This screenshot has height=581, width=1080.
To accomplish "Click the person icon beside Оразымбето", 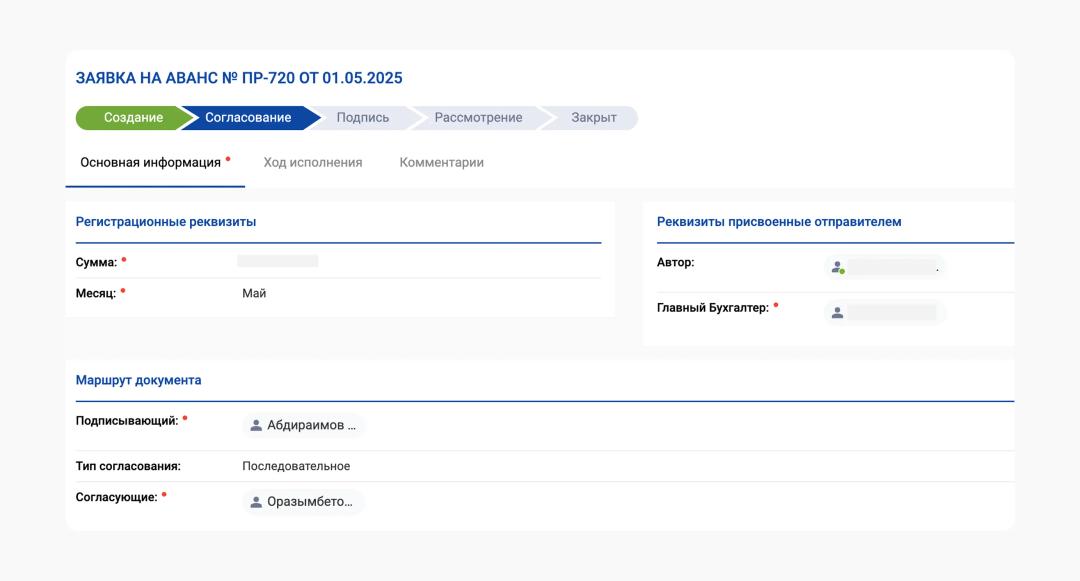I will 256,502.
